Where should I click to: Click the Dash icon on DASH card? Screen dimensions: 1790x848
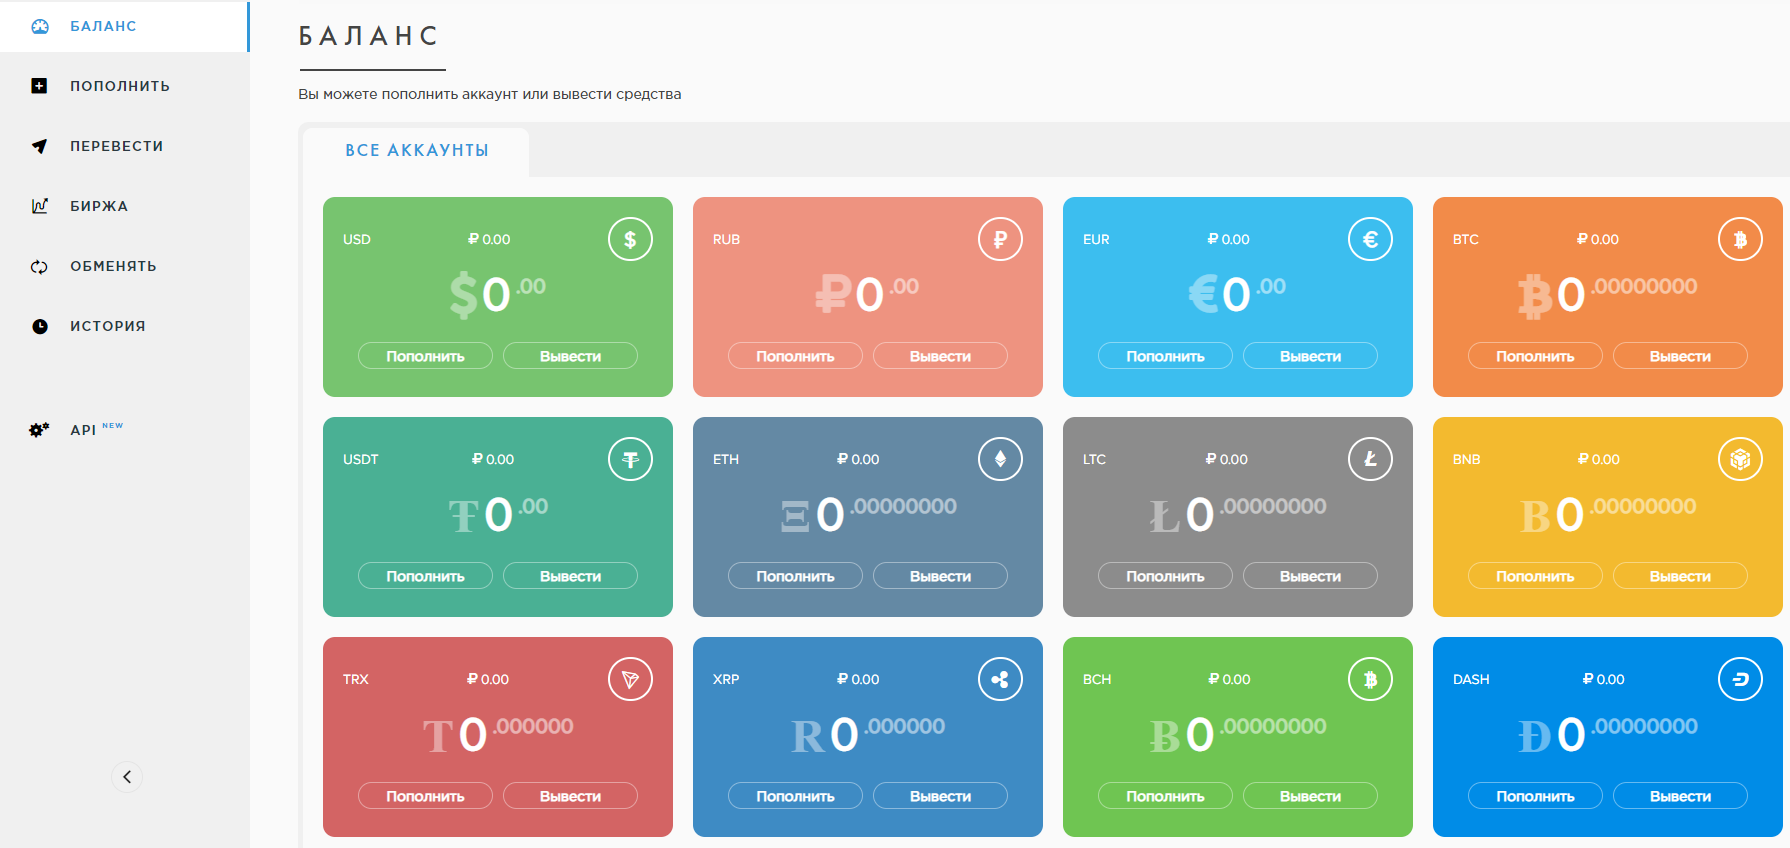coord(1740,680)
